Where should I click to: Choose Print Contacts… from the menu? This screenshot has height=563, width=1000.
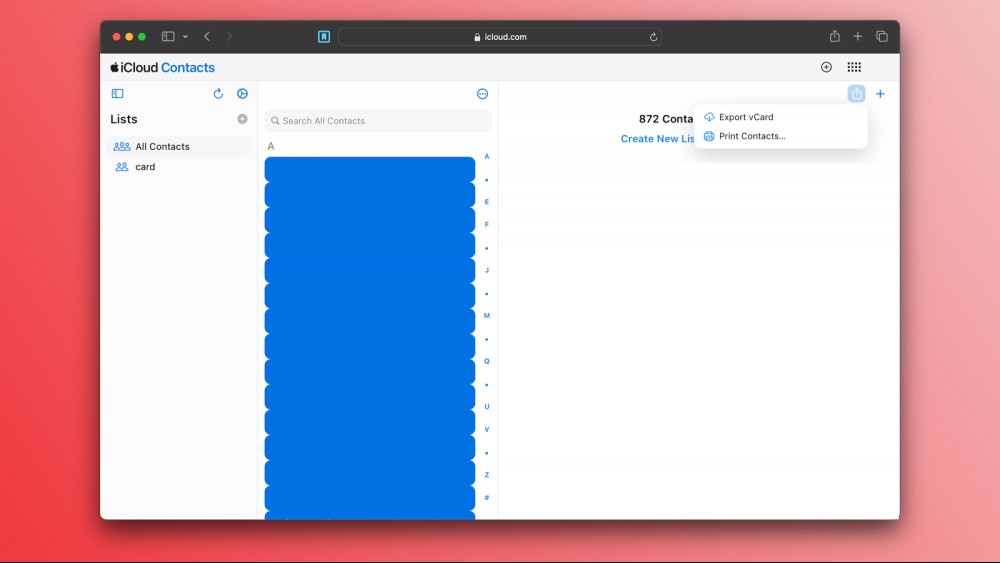780,136
